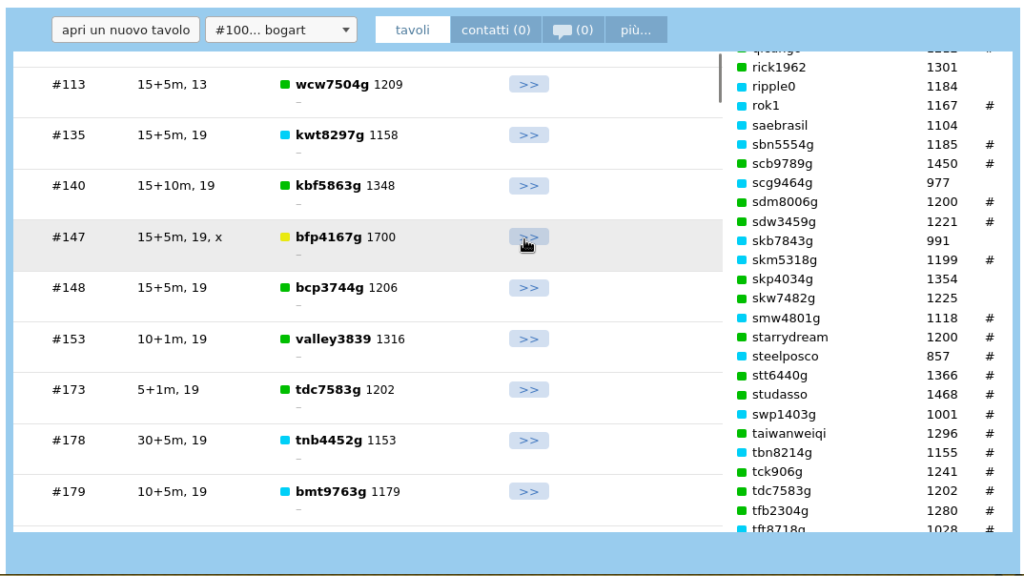Open player wcw7504g in table list
This screenshot has height=576, width=1024.
click(x=332, y=85)
